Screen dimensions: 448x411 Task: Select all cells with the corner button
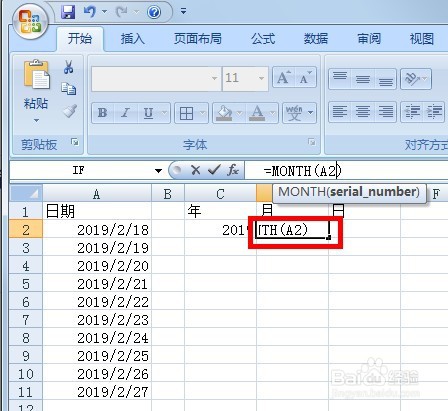pos(26,193)
